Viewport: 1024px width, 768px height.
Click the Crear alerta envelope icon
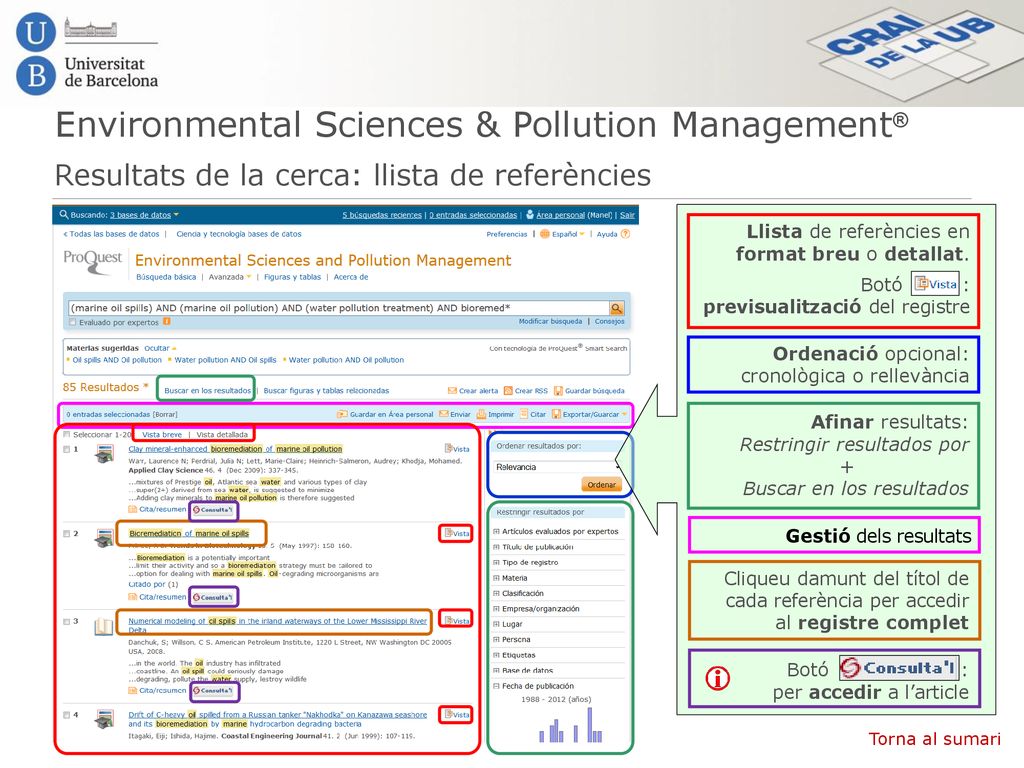pos(452,391)
